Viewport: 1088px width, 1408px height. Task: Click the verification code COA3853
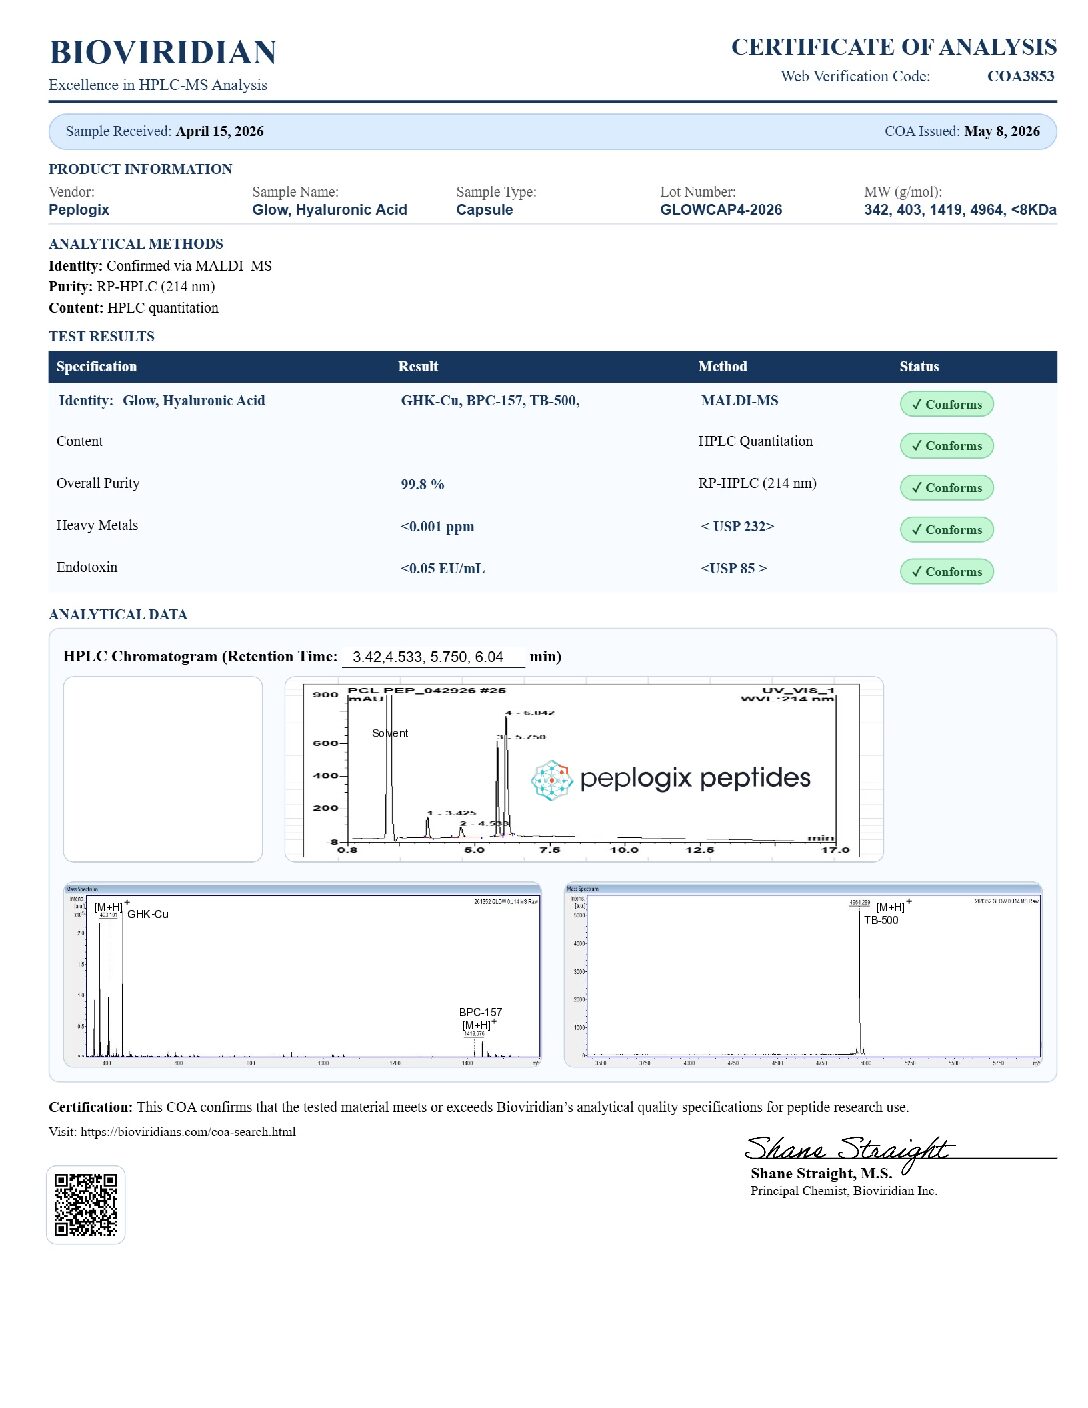pos(1020,76)
